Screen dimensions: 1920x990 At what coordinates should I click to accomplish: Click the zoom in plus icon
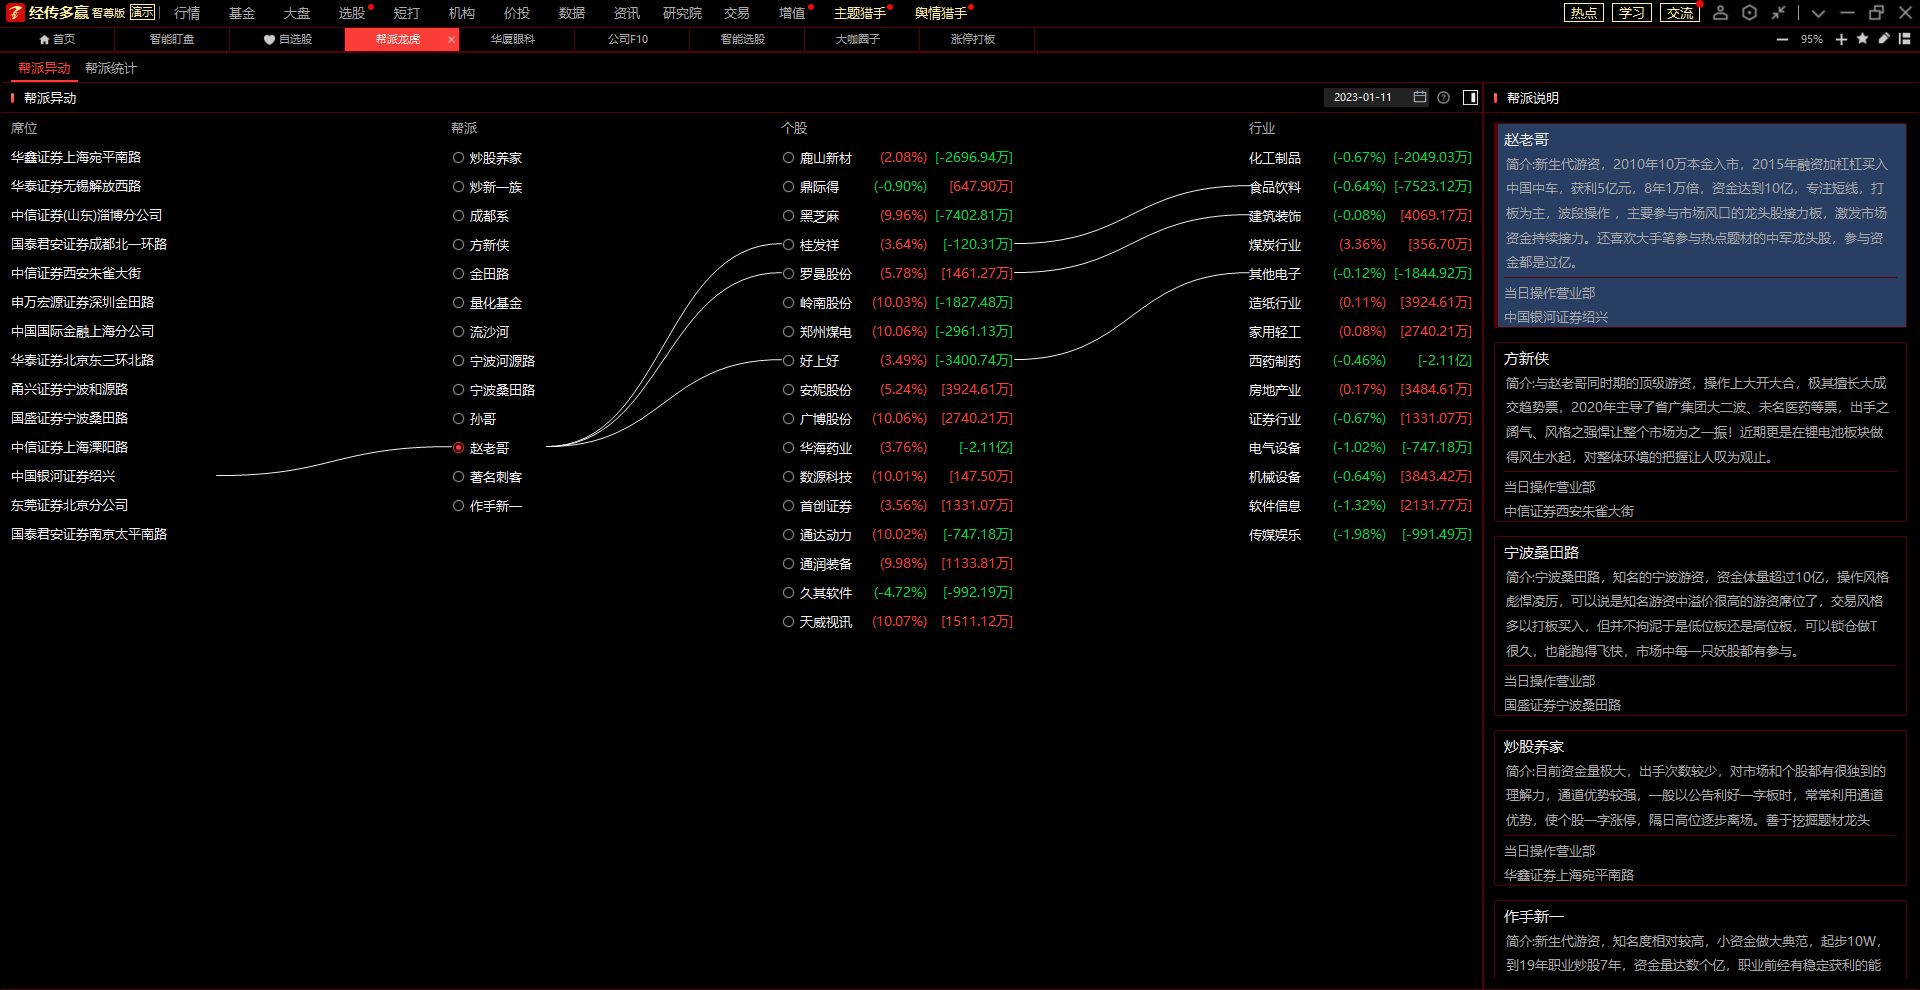[x=1841, y=39]
